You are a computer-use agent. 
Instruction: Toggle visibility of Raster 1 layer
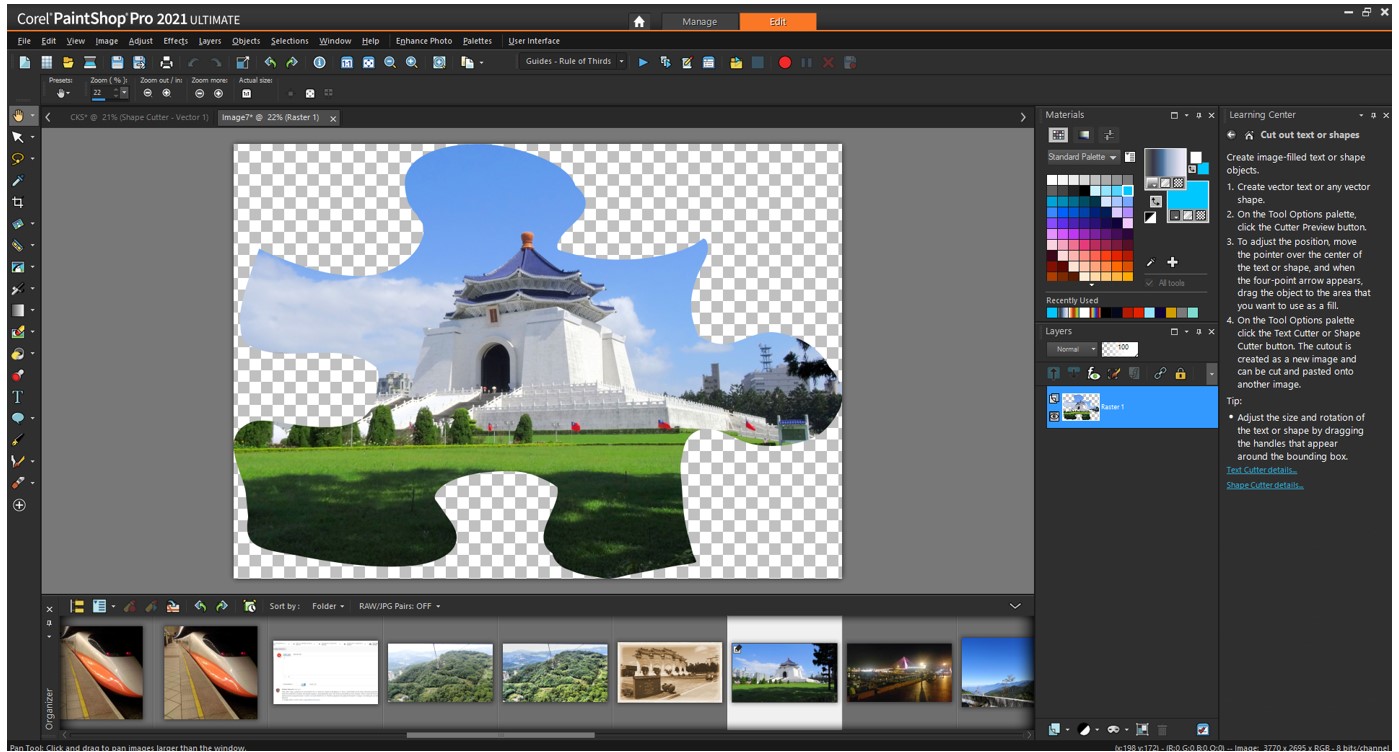tap(1054, 416)
